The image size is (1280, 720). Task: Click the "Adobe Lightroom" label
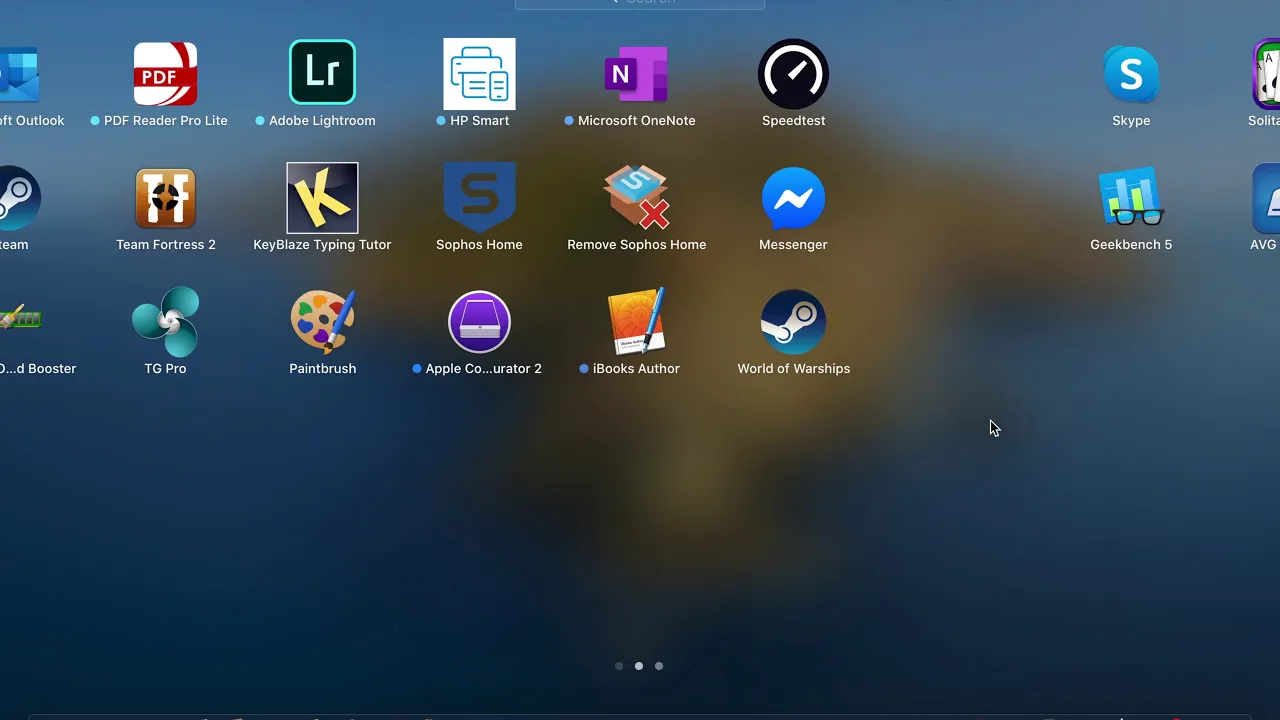click(322, 120)
